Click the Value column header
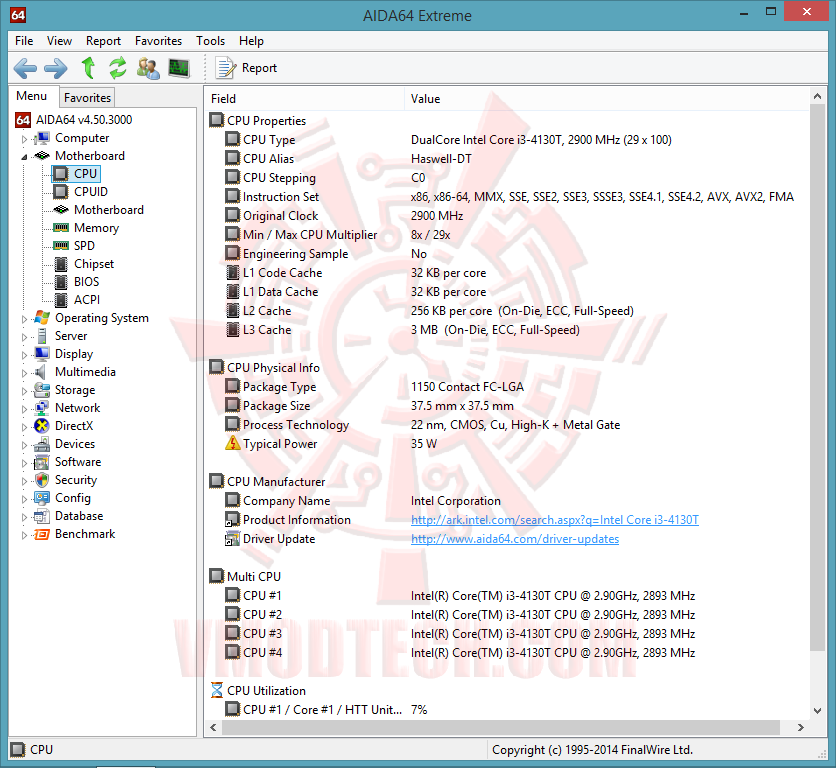The height and width of the screenshot is (768, 836). [607, 99]
